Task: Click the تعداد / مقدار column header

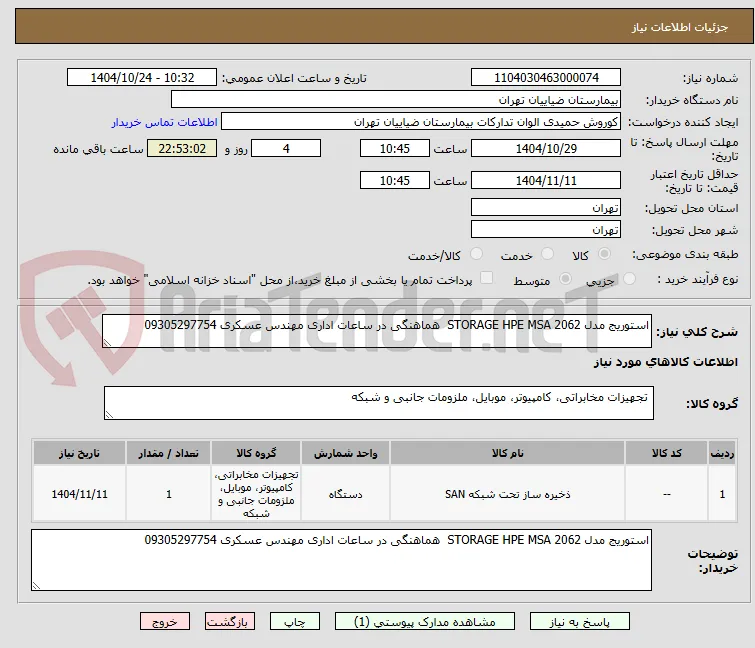Action: tap(169, 453)
